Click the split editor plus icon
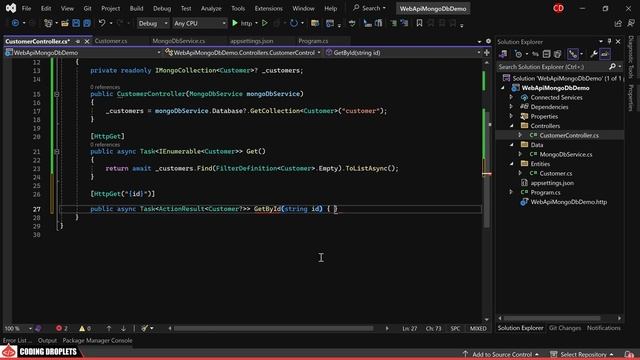 487,53
